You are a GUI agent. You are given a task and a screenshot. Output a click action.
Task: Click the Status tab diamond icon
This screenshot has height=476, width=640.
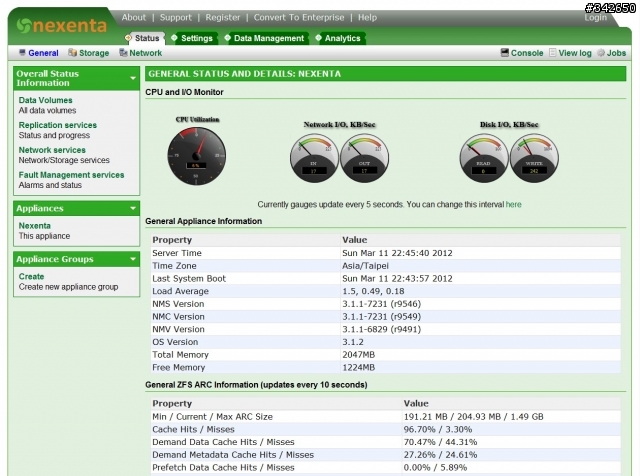129,38
